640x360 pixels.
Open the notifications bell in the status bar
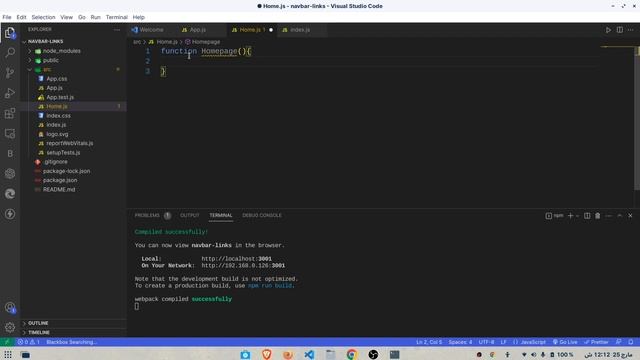(631, 342)
